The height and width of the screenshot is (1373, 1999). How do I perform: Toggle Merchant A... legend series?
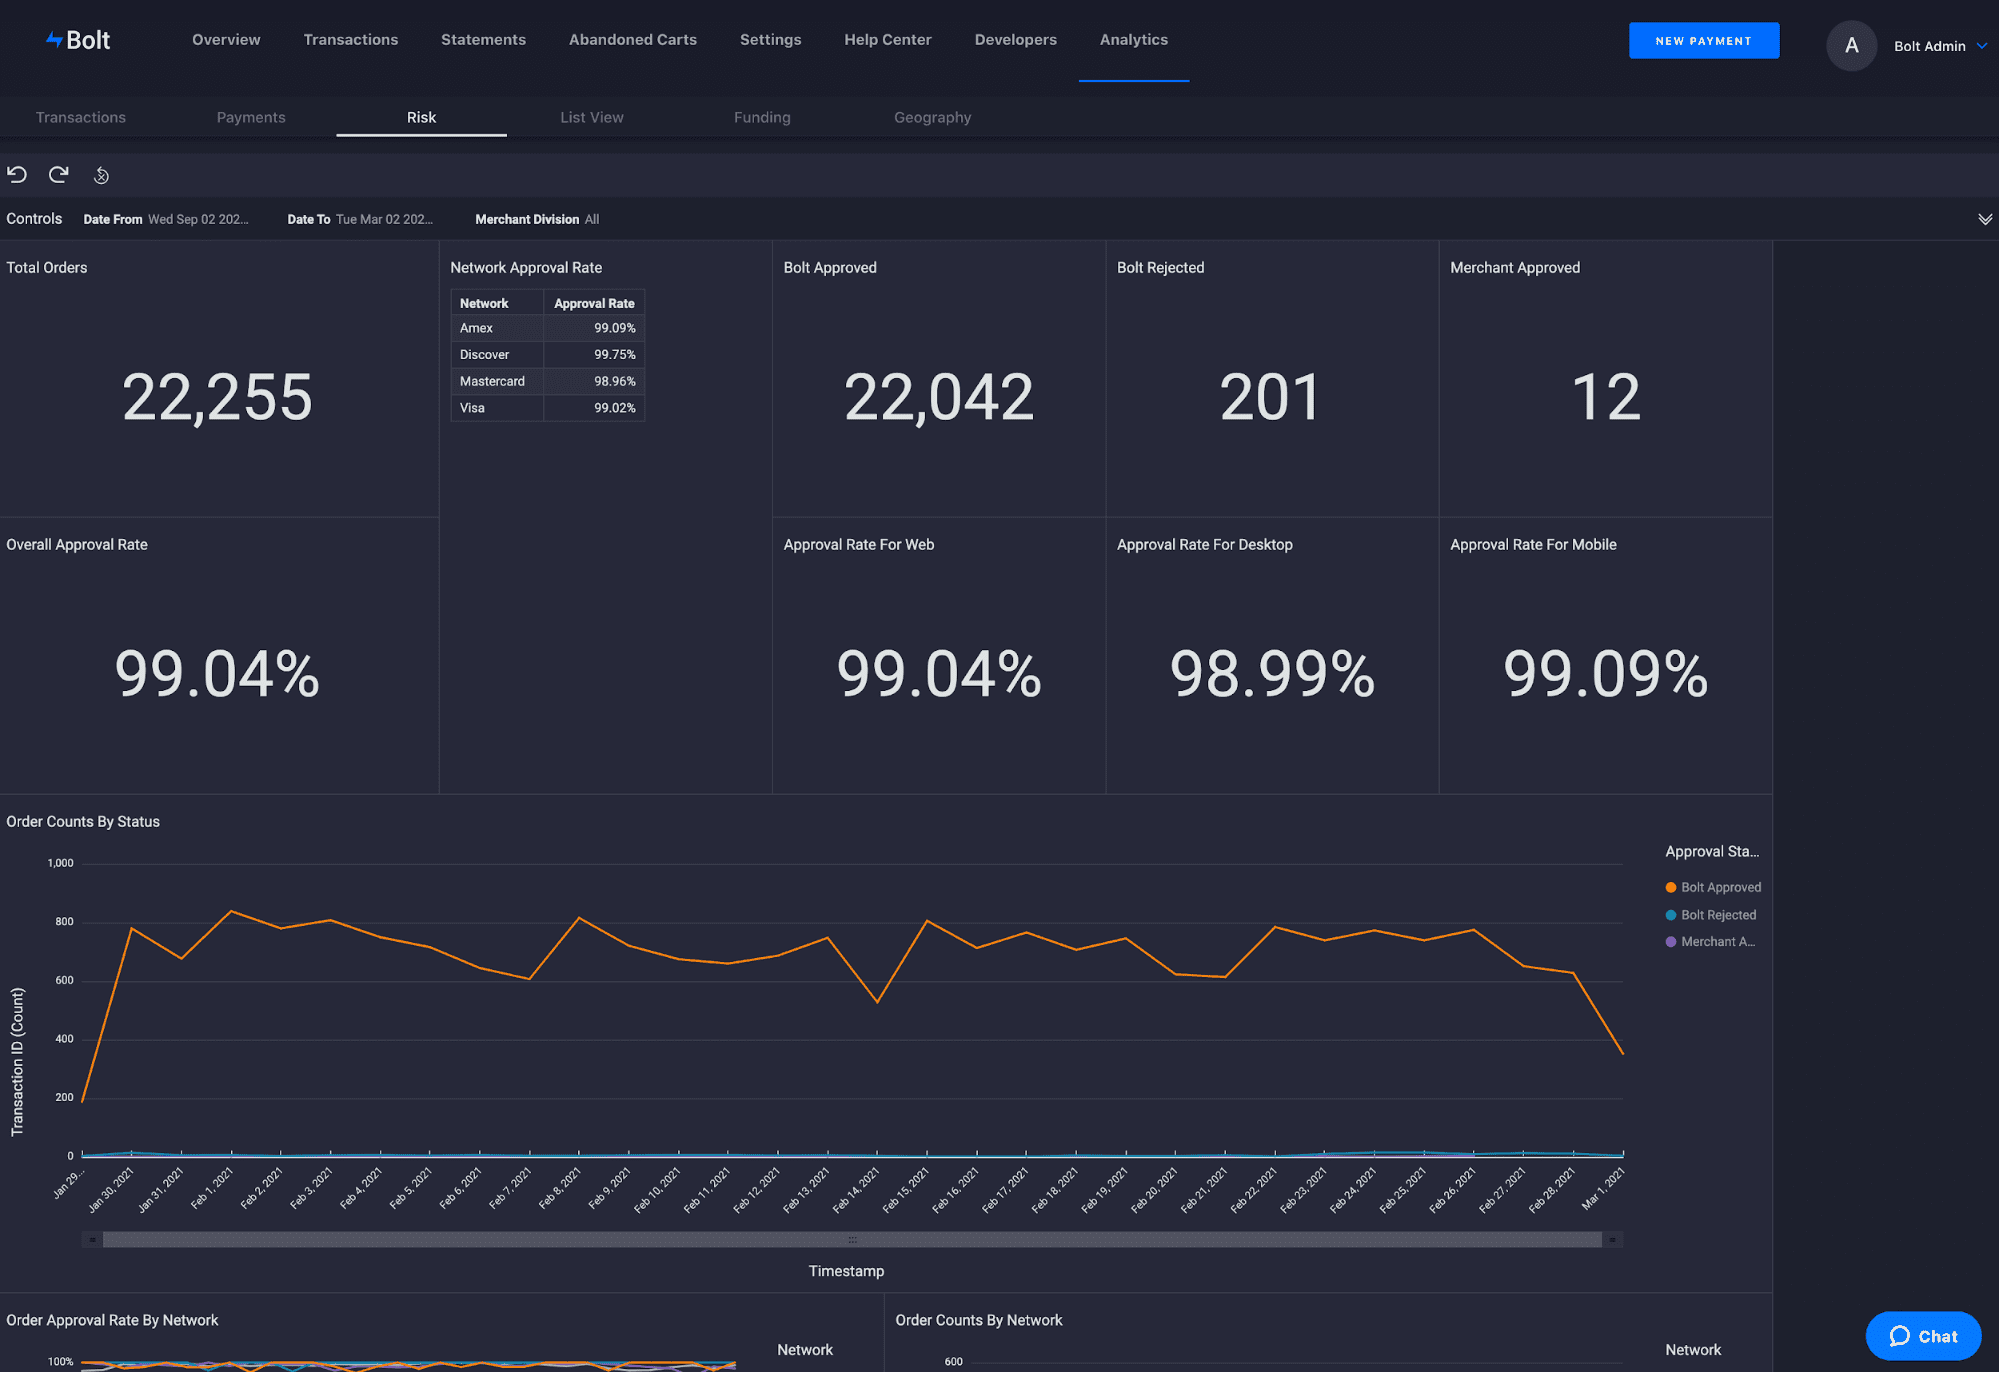coord(1710,942)
